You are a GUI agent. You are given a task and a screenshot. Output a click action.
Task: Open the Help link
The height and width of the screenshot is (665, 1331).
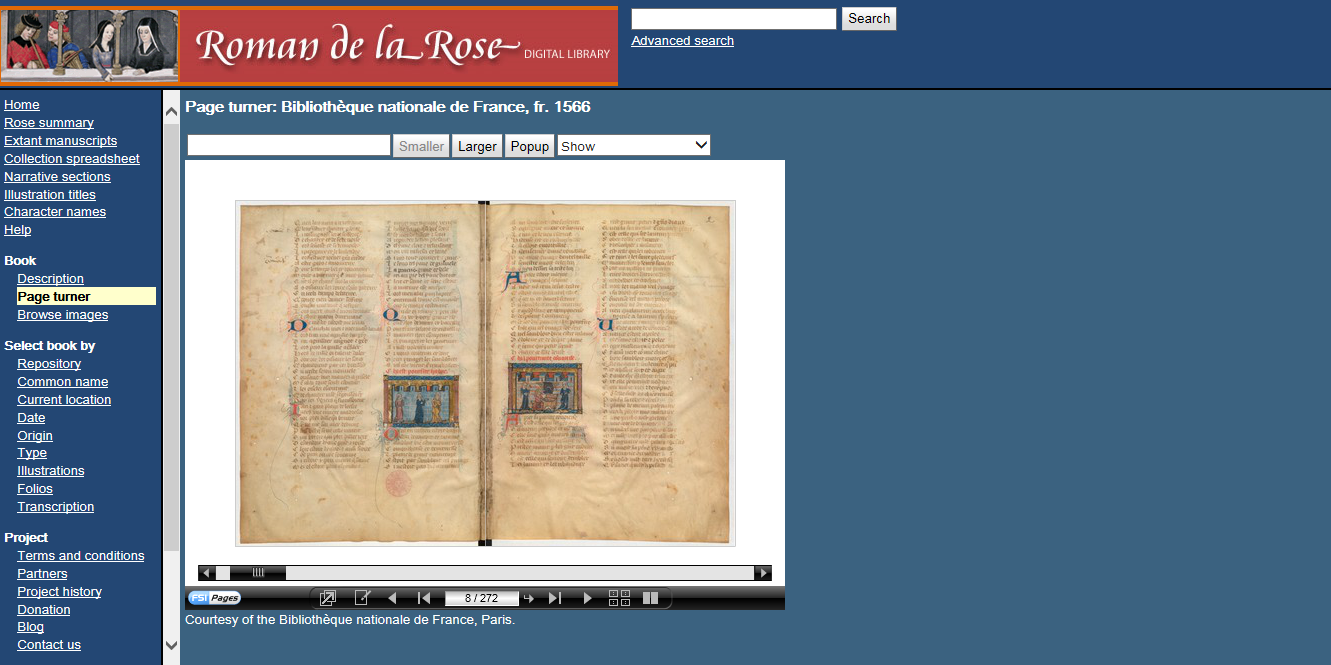18,230
